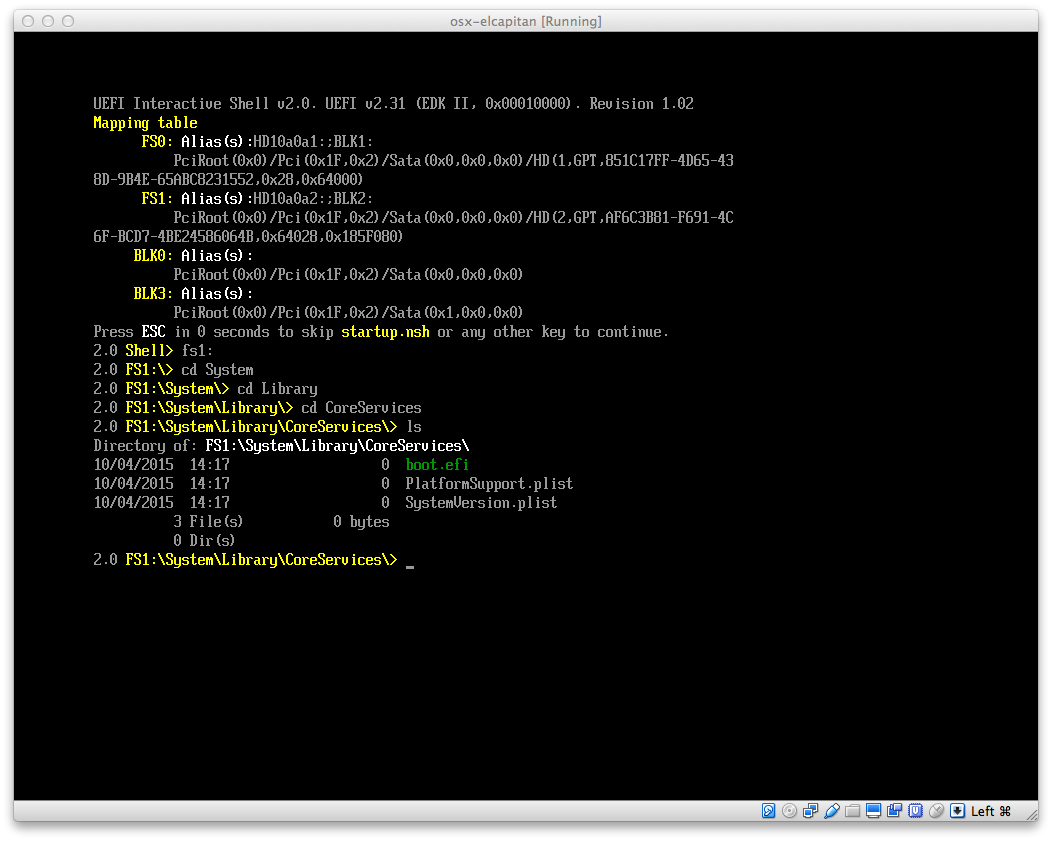
Task: Click the yellow Mapping table heading
Action: 146,123
